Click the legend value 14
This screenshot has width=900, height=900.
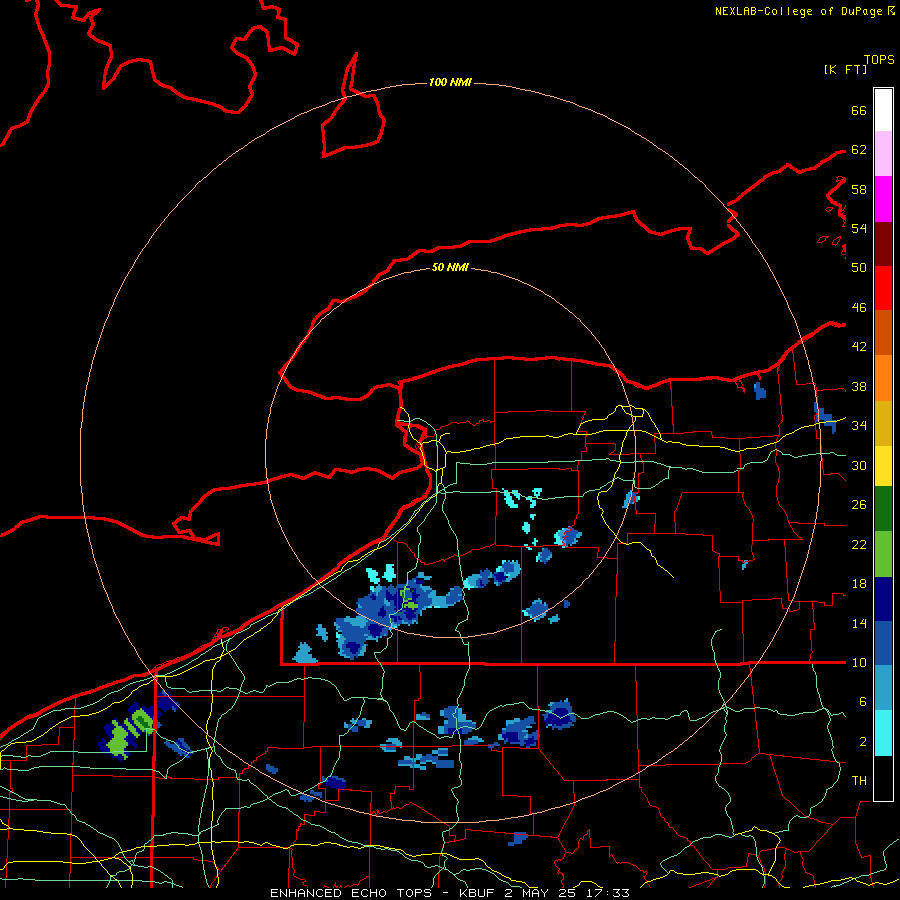click(859, 623)
